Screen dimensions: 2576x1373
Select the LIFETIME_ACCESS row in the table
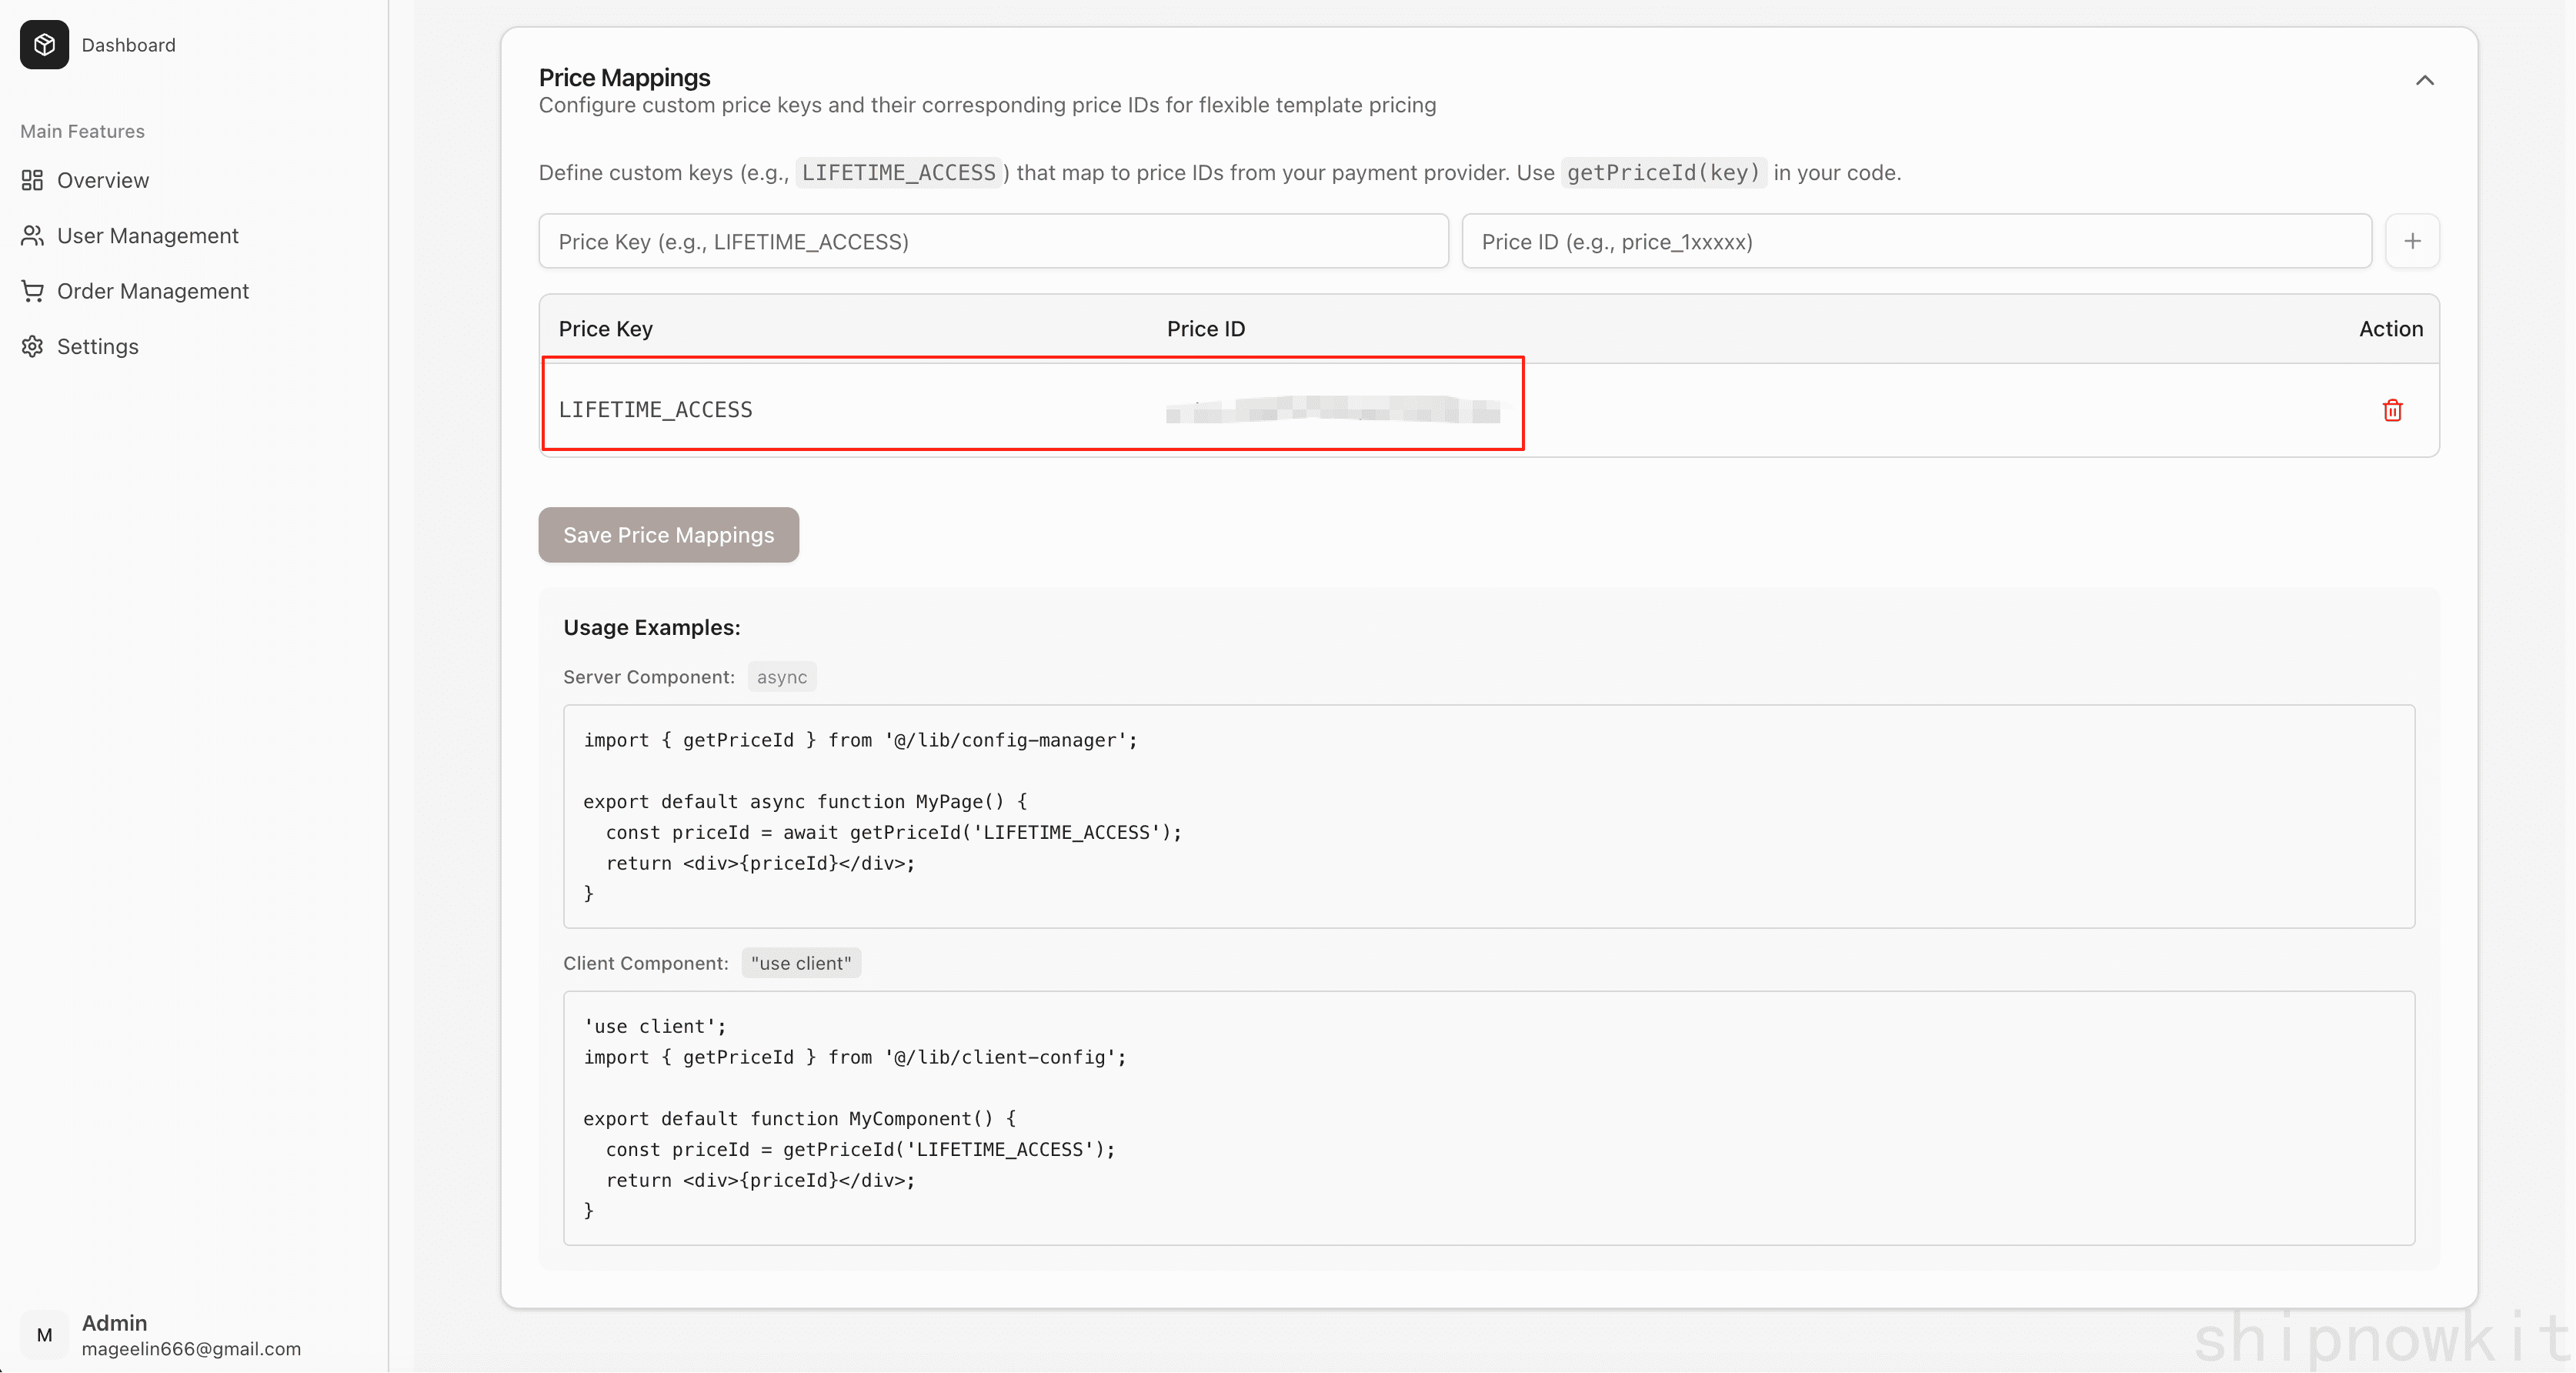[x=1030, y=408]
